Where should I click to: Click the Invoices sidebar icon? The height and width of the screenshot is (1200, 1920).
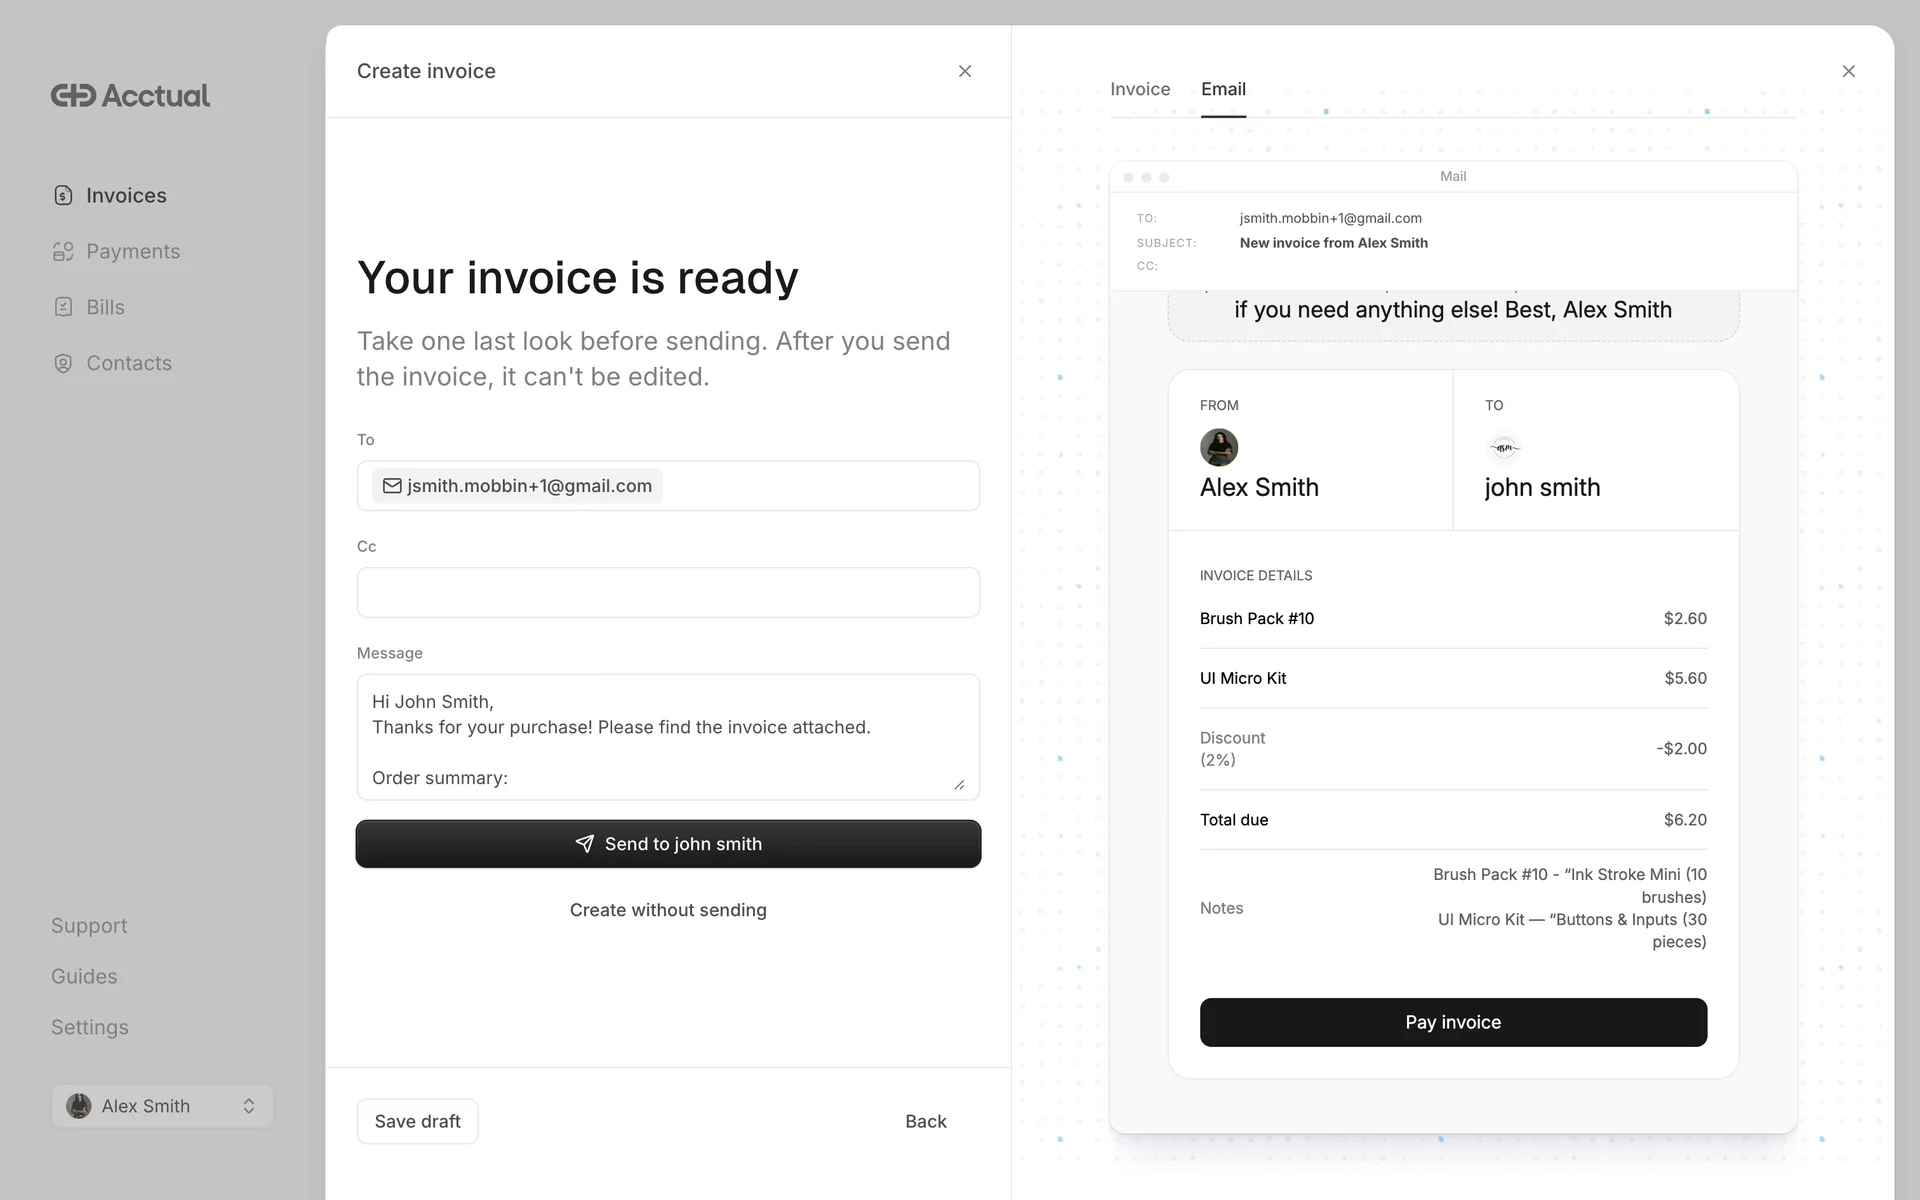pyautogui.click(x=63, y=195)
